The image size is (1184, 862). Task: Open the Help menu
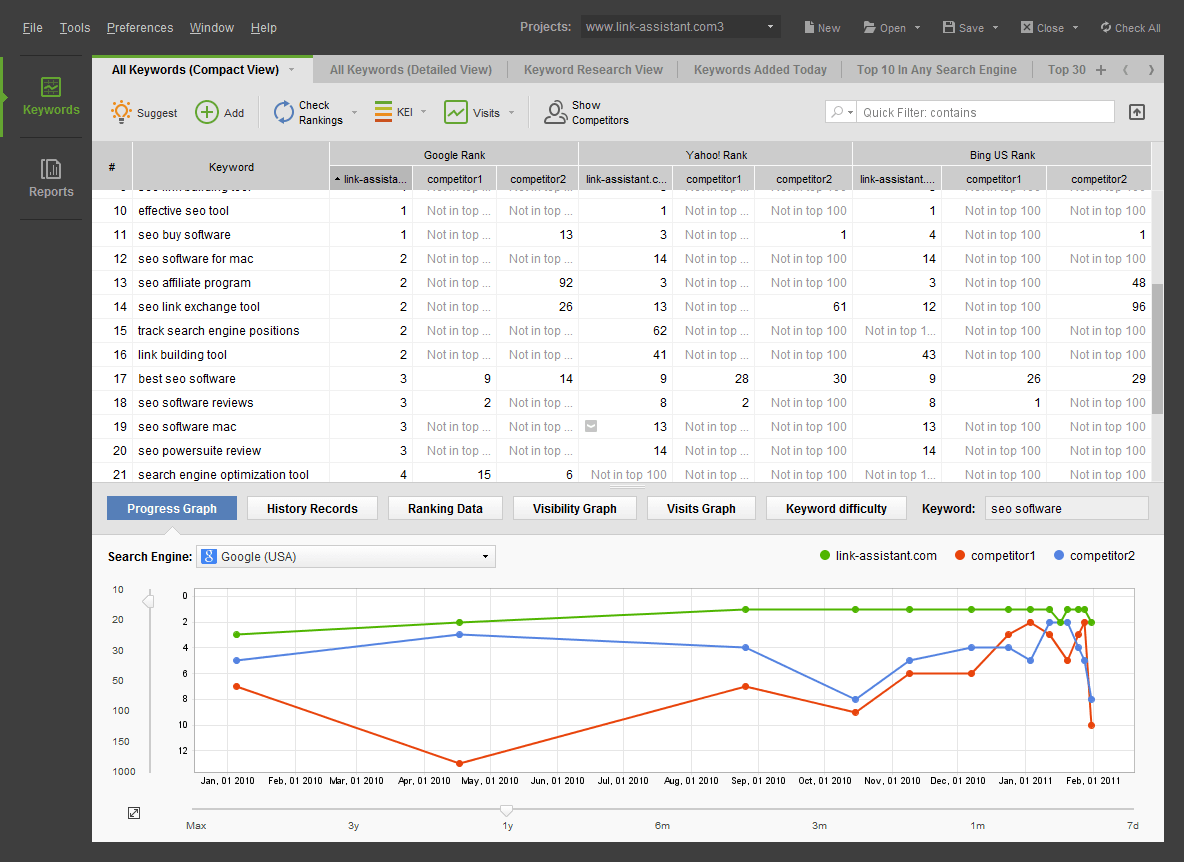pos(264,28)
